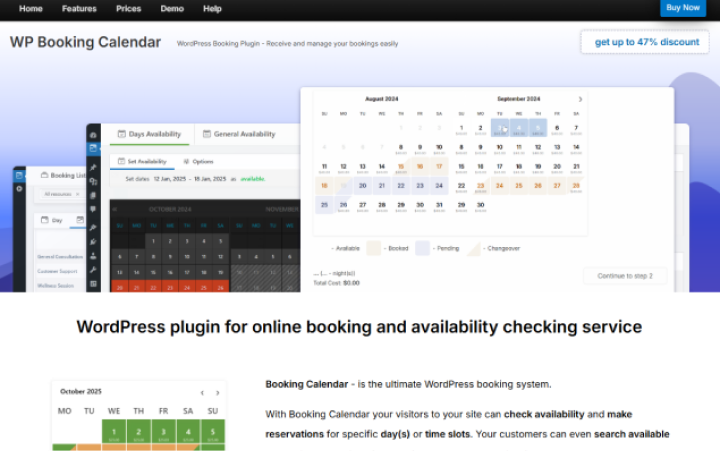Click the calendar icon next to Day
Screen dimensions: 720x451
(45, 220)
